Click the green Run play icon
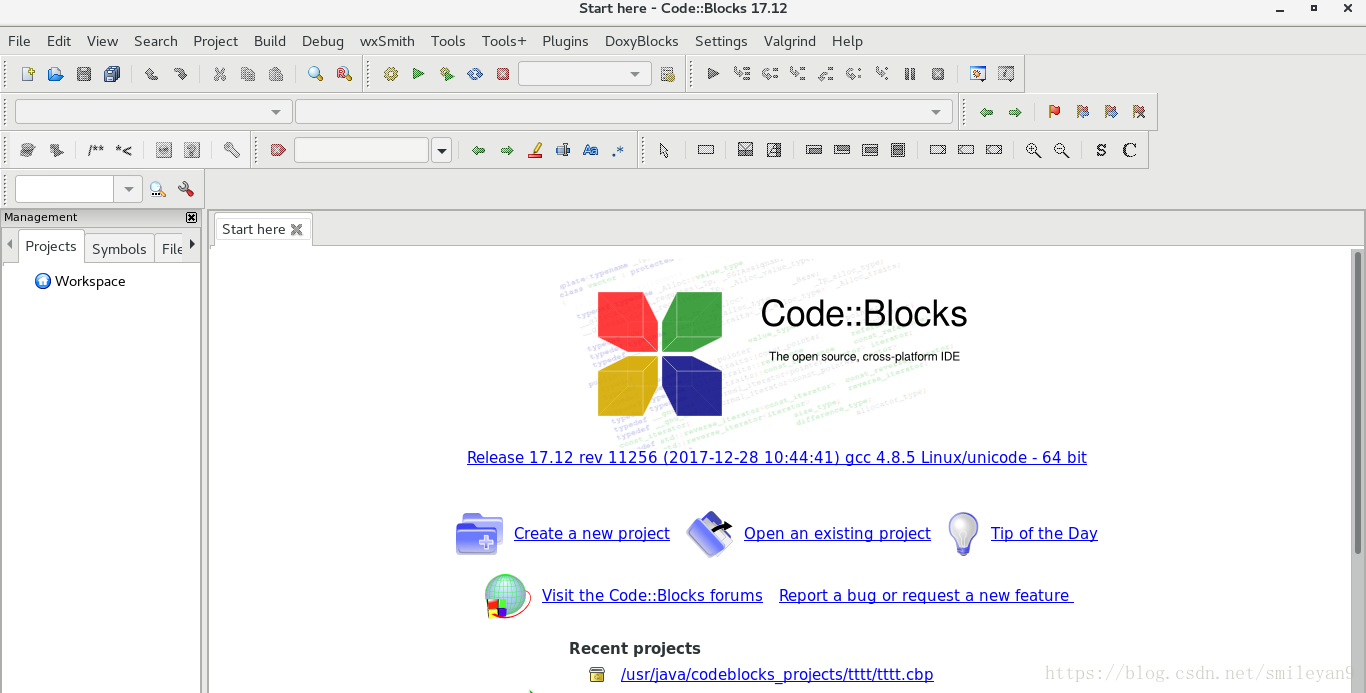The width and height of the screenshot is (1366, 693). pos(419,74)
